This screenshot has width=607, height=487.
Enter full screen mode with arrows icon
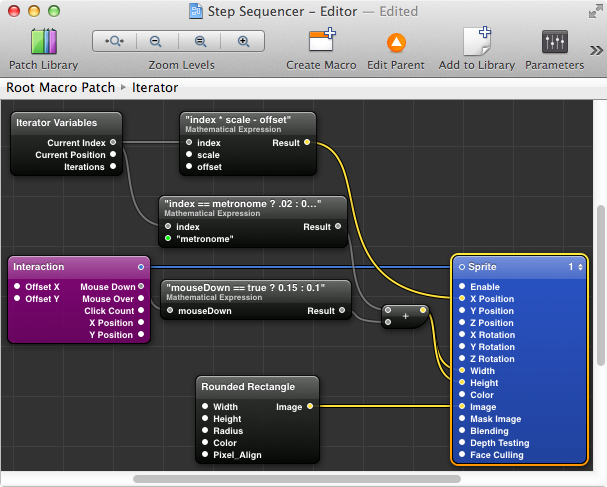595,12
